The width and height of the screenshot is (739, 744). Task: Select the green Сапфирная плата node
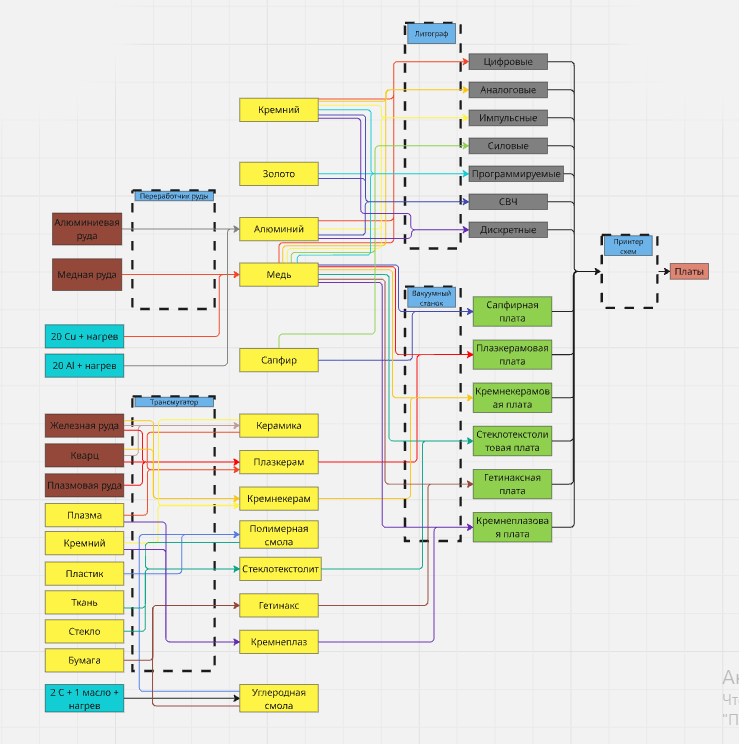point(512,311)
